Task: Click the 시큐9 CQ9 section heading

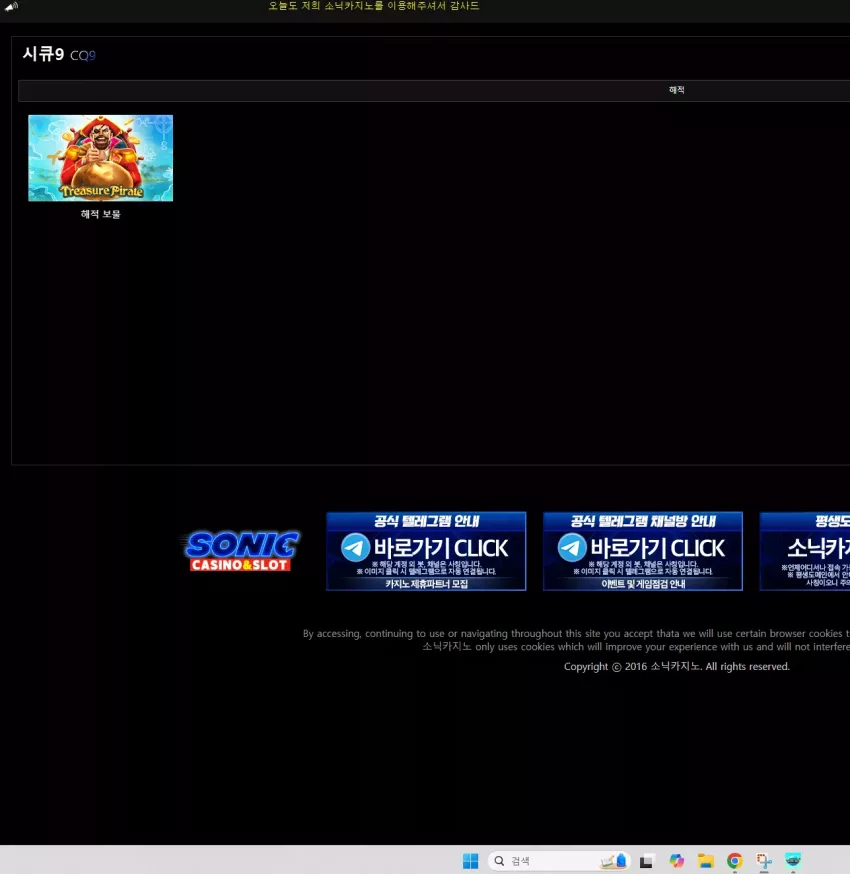Action: [x=59, y=55]
